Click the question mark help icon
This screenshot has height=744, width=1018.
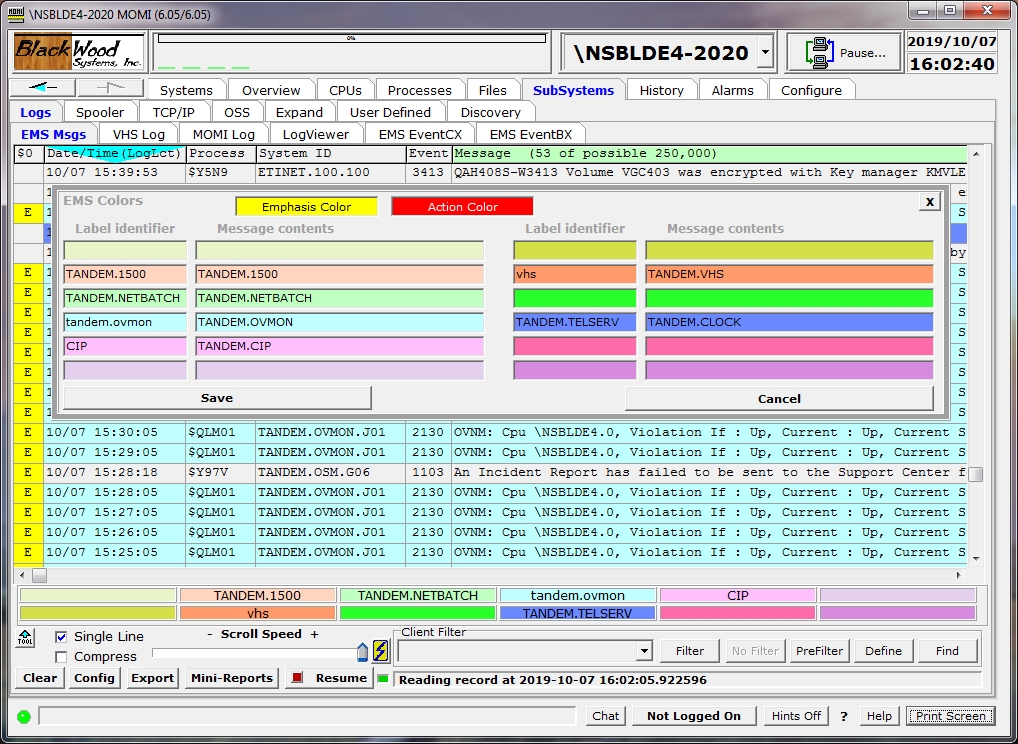tap(843, 716)
